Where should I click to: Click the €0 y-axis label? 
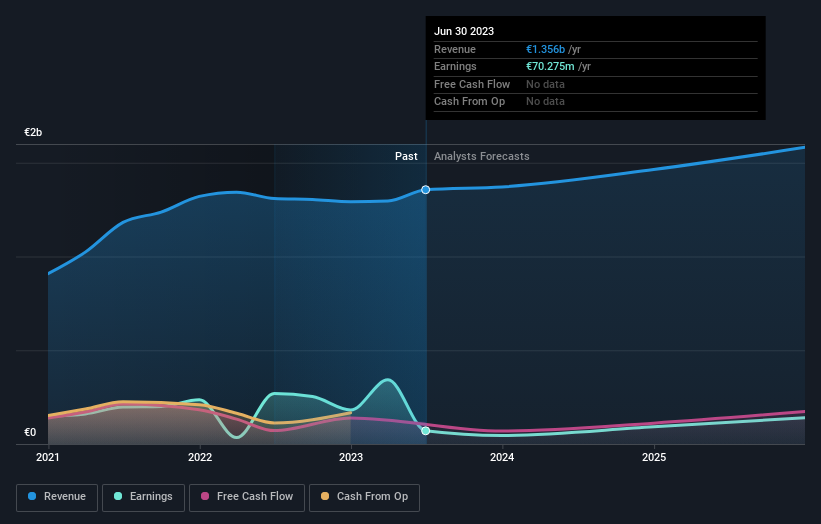pyautogui.click(x=30, y=432)
